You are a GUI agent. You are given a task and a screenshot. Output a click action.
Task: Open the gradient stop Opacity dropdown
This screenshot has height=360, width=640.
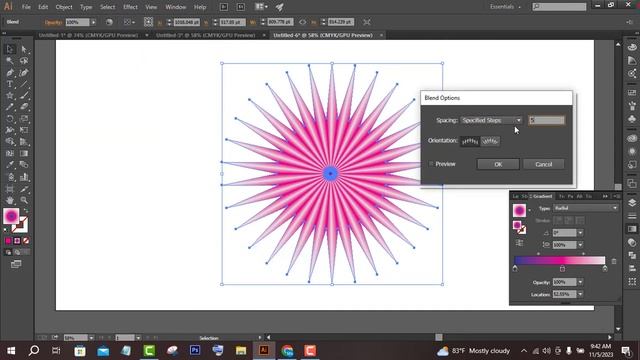coord(580,282)
